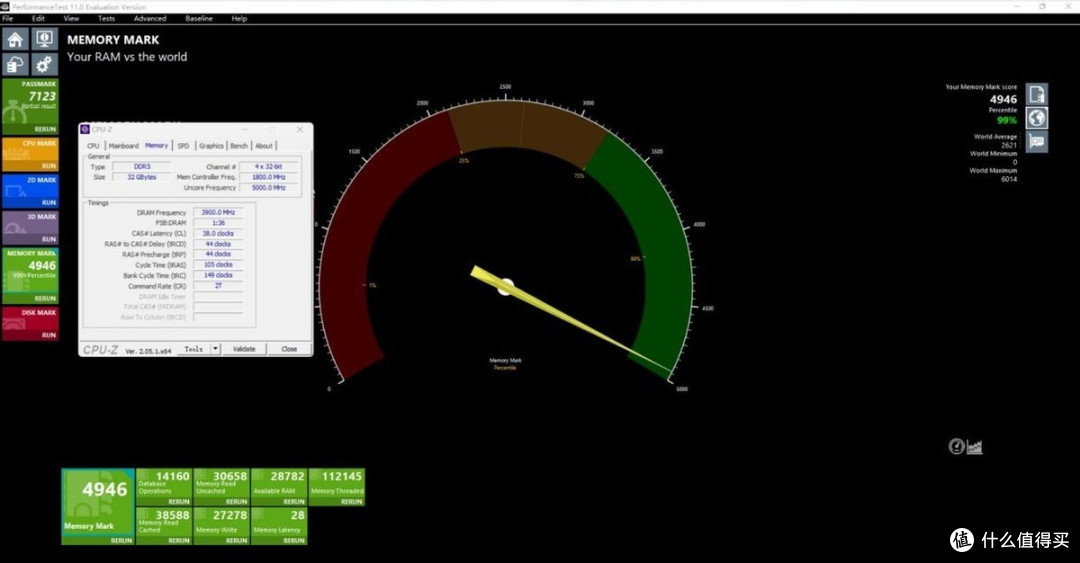Click the Mem Controller Freq. 1800.0 MHz field
The height and width of the screenshot is (563, 1080).
click(x=269, y=177)
